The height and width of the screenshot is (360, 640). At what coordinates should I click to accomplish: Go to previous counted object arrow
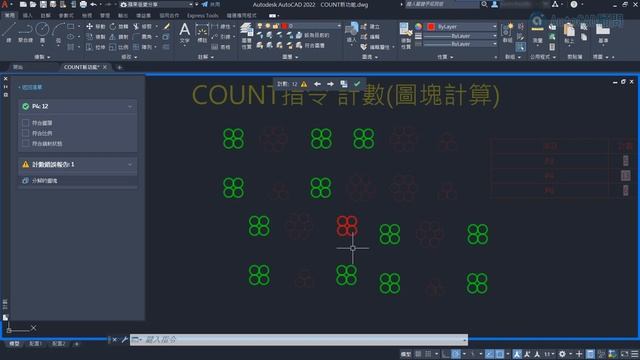click(317, 84)
